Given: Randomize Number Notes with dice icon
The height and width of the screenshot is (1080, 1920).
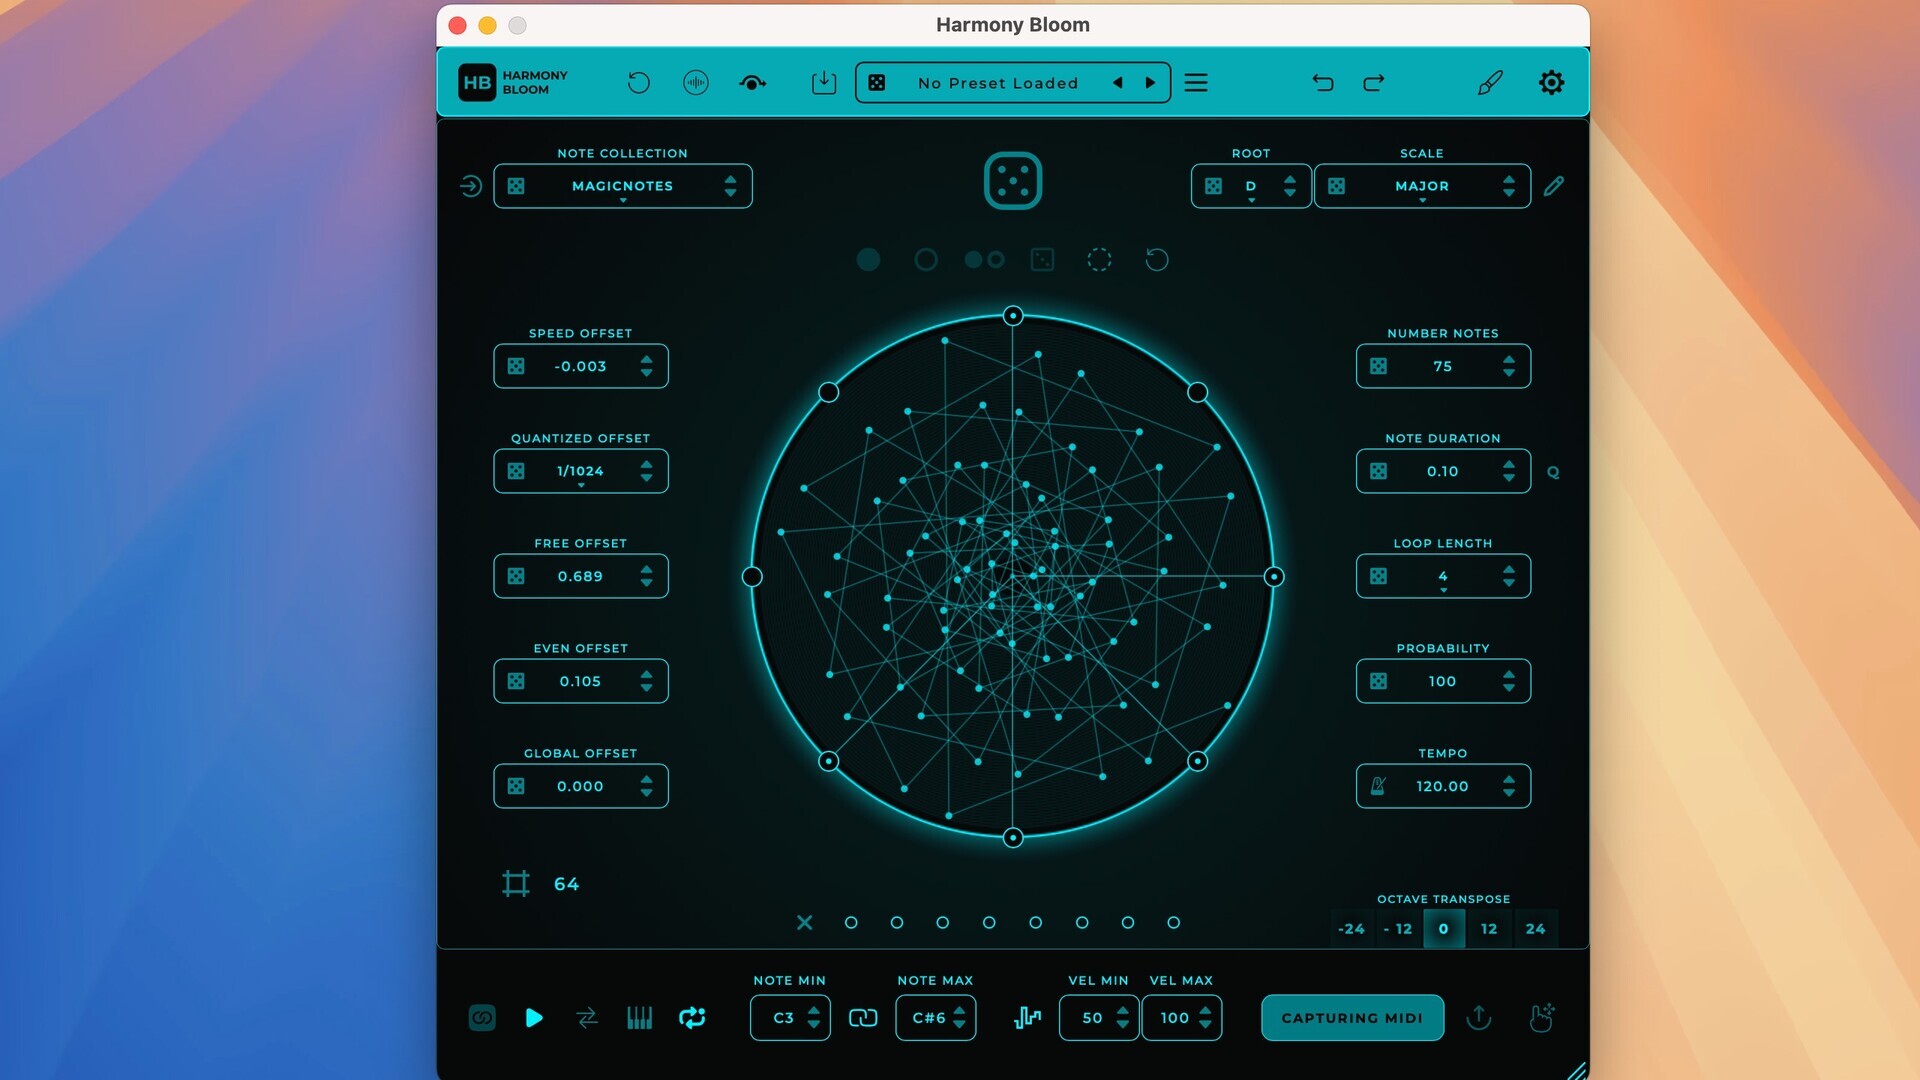Looking at the screenshot, I should 1378,366.
